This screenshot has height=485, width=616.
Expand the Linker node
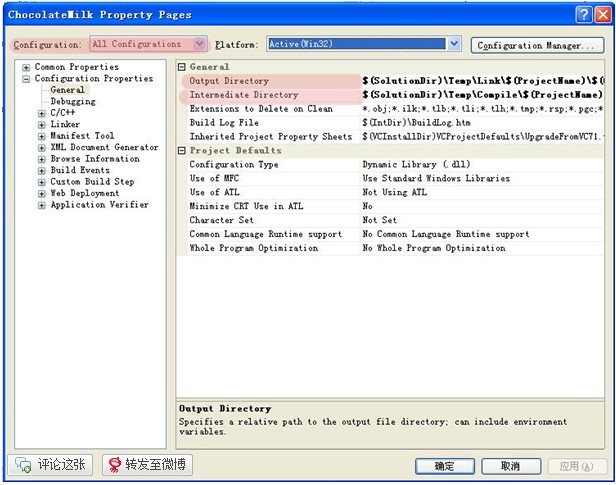(x=42, y=125)
